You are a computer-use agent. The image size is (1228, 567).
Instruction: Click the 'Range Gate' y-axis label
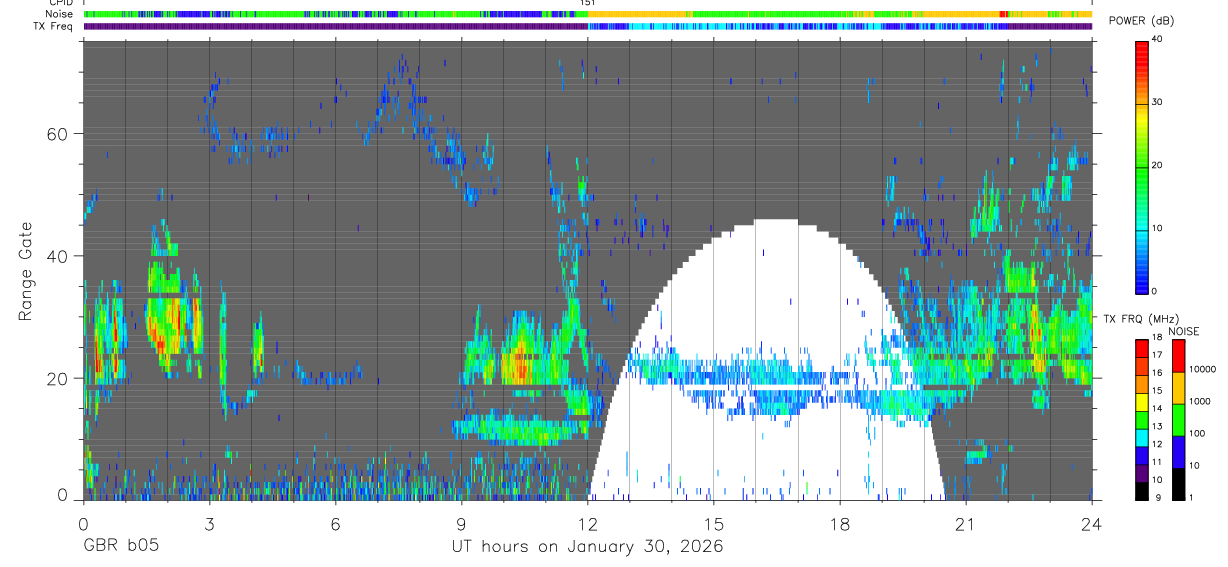(26, 270)
